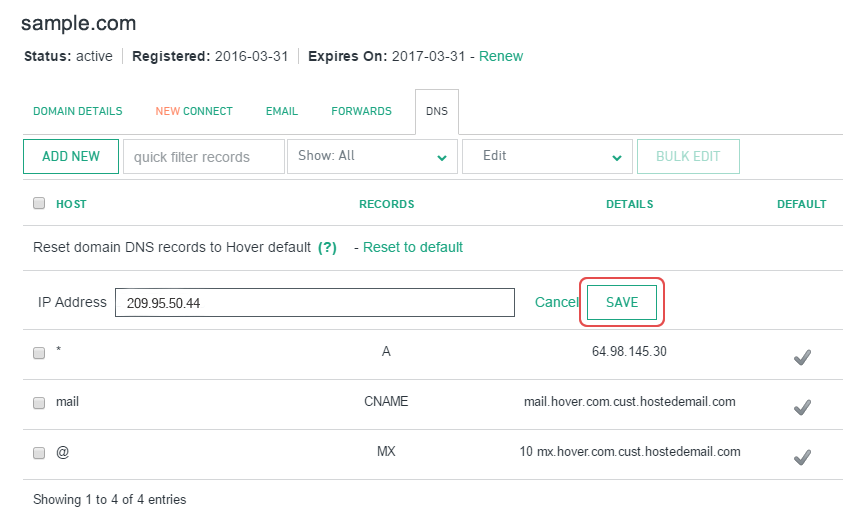Click the (?) help icon for reset info

[327, 247]
